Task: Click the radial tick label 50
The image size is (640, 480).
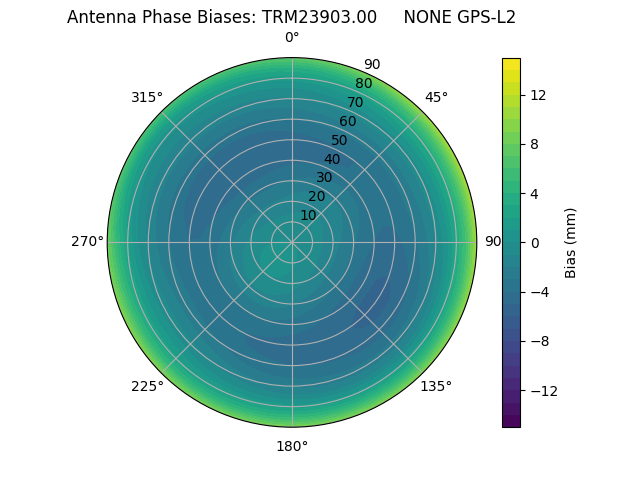Action: point(340,140)
